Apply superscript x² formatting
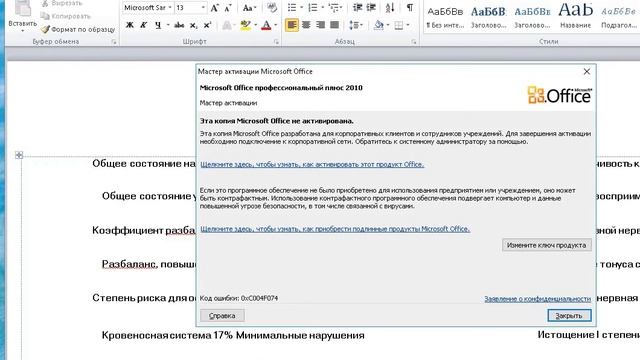Viewport: 640px width, 360px height. 207,25
